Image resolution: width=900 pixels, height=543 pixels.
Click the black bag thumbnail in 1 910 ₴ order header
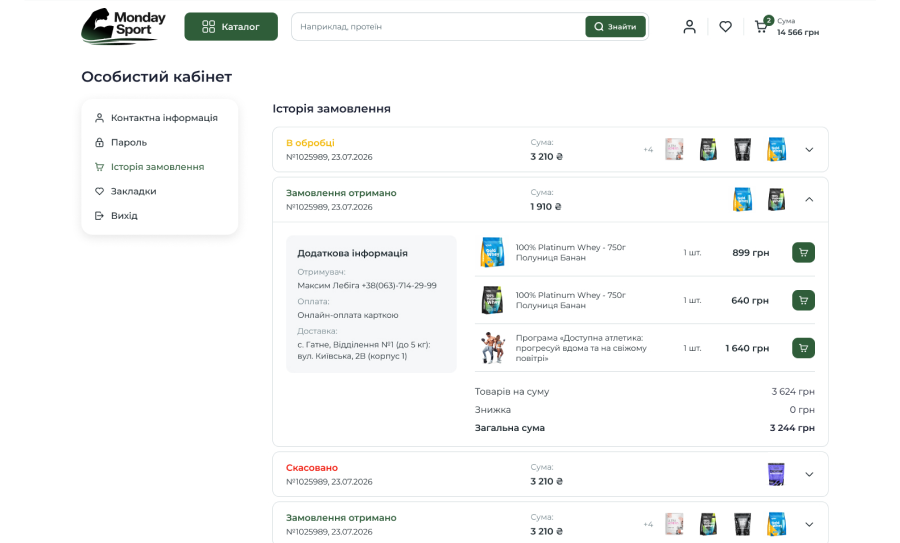point(777,200)
